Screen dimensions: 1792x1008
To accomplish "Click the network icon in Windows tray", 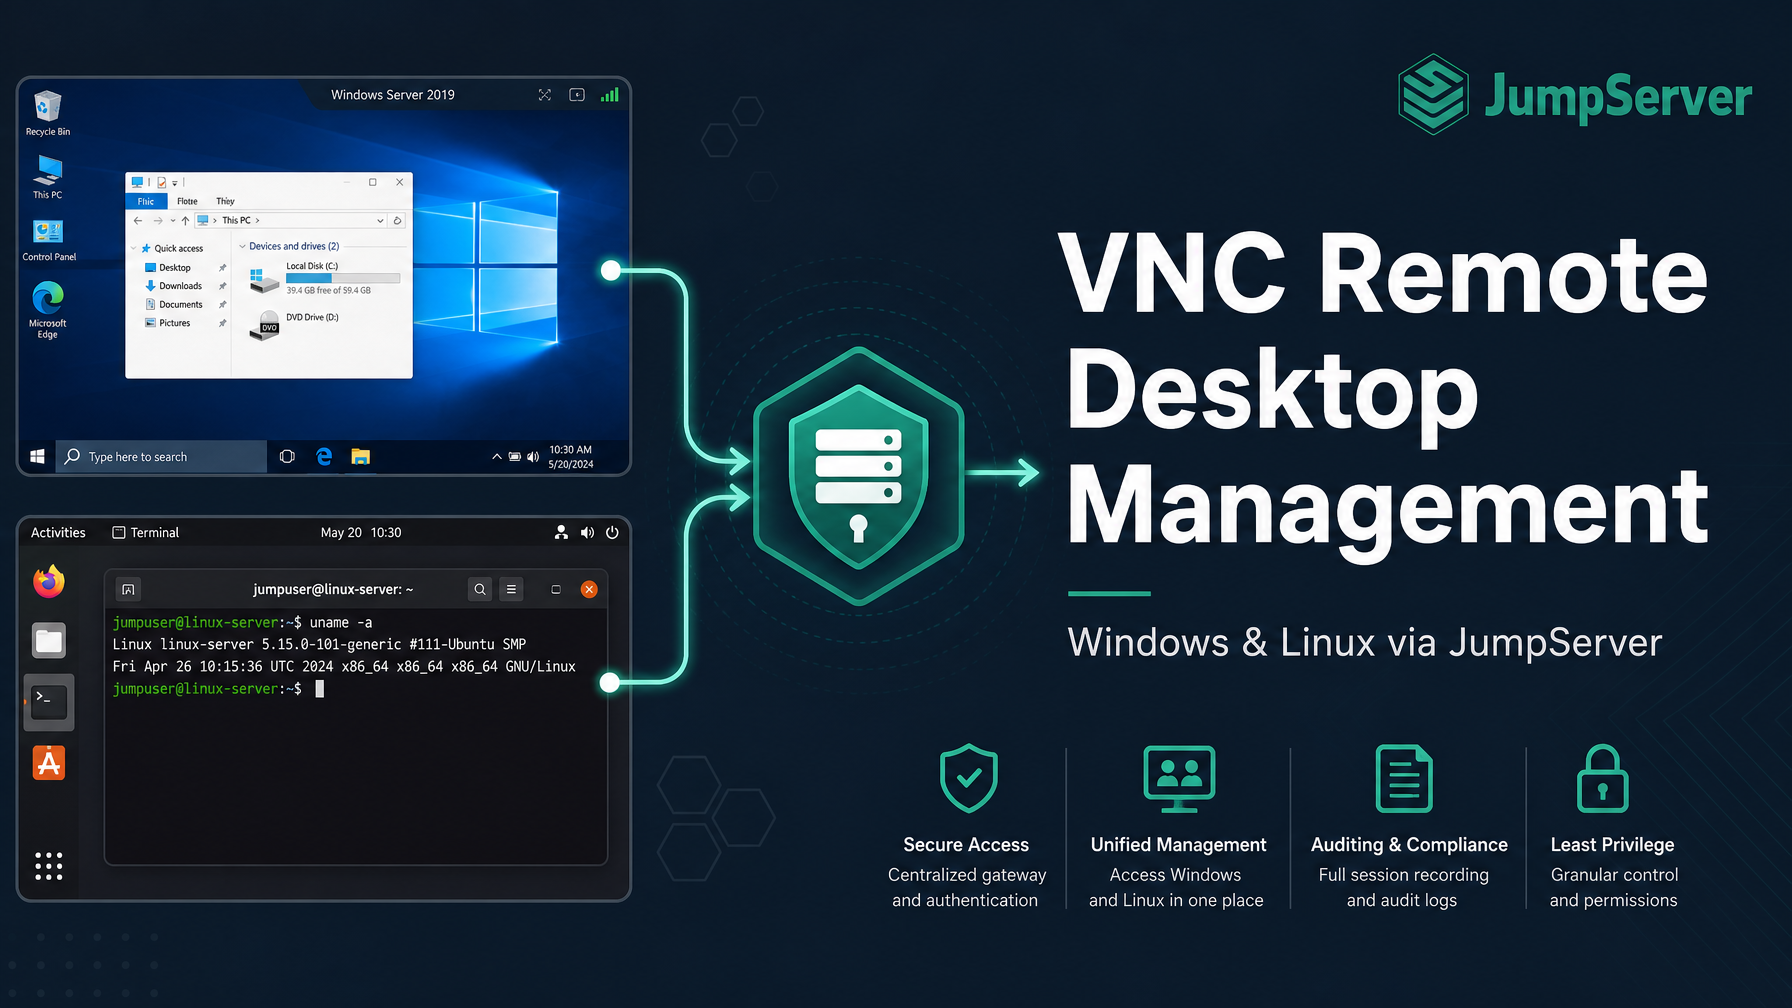I will [x=514, y=457].
